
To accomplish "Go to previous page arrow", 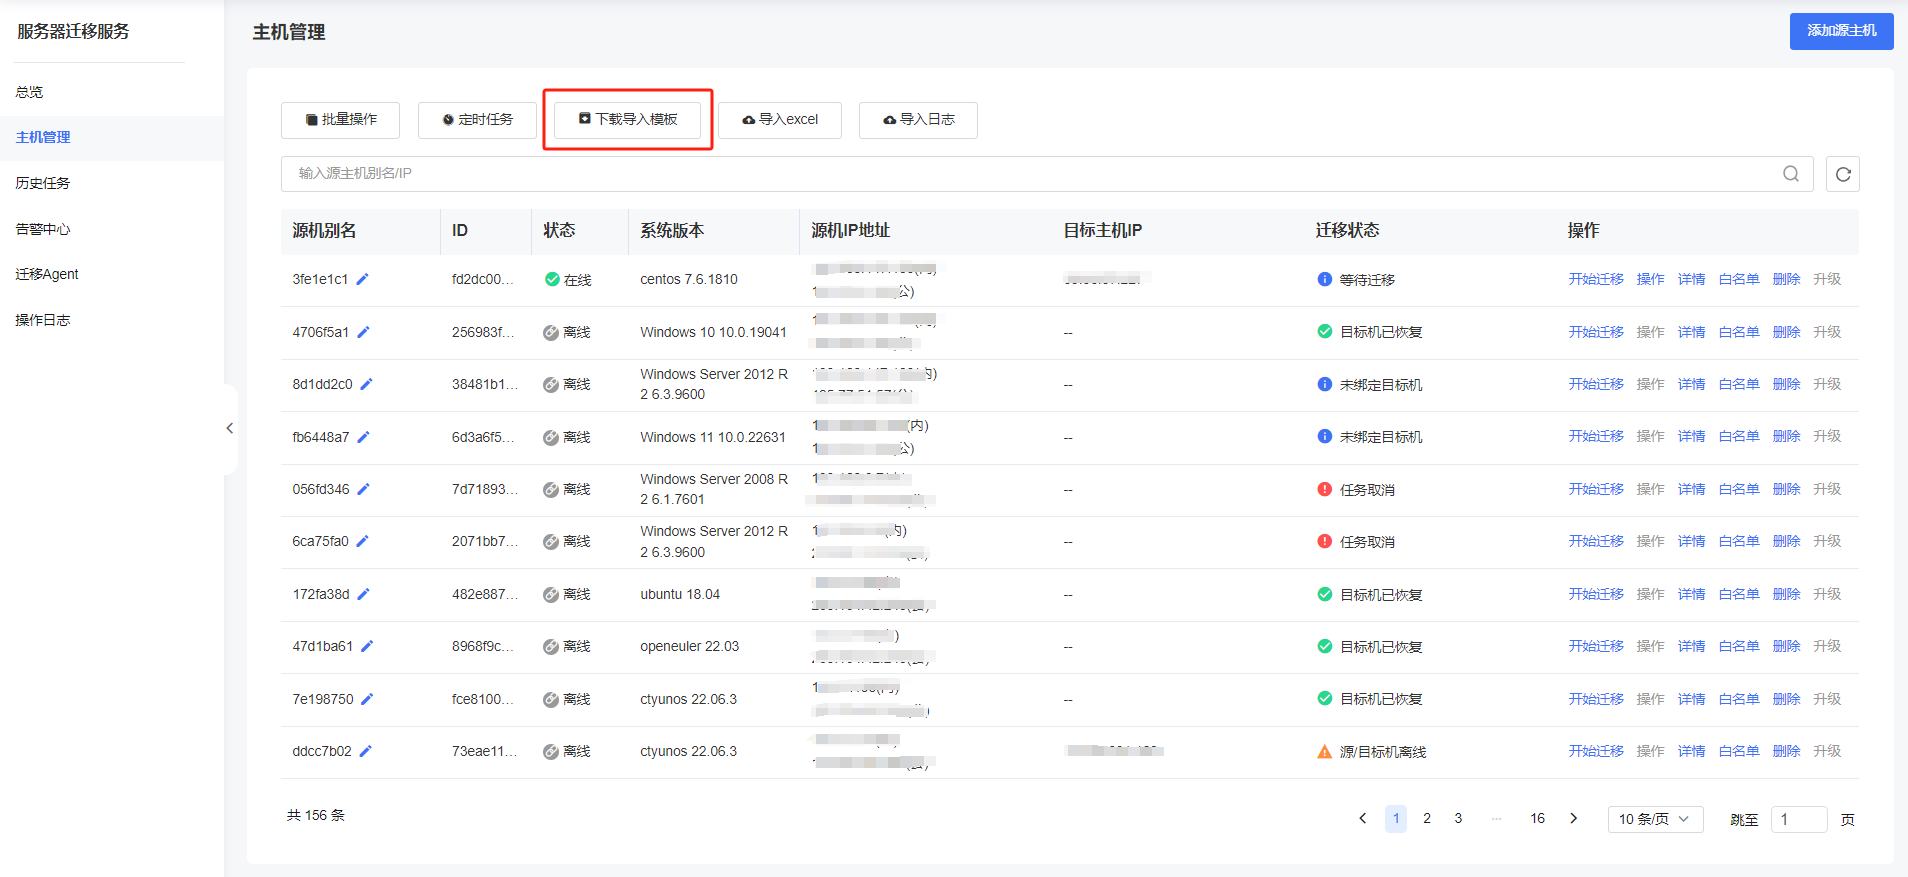I will click(1362, 818).
